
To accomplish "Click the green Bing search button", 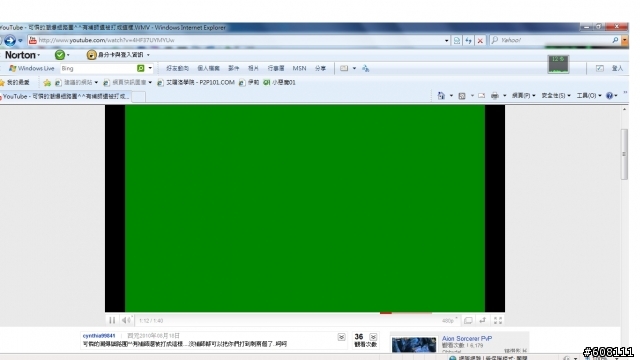I will pos(141,68).
